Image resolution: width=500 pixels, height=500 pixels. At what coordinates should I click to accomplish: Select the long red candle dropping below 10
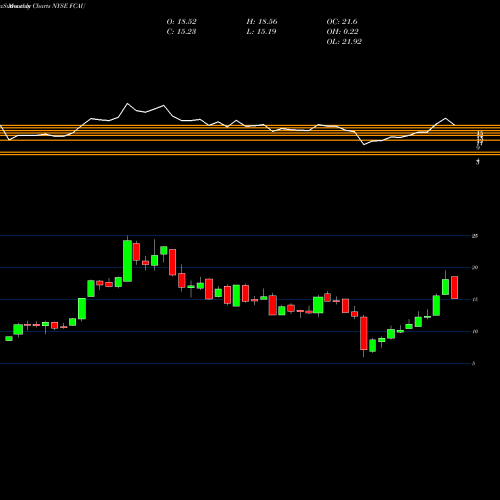[364, 333]
